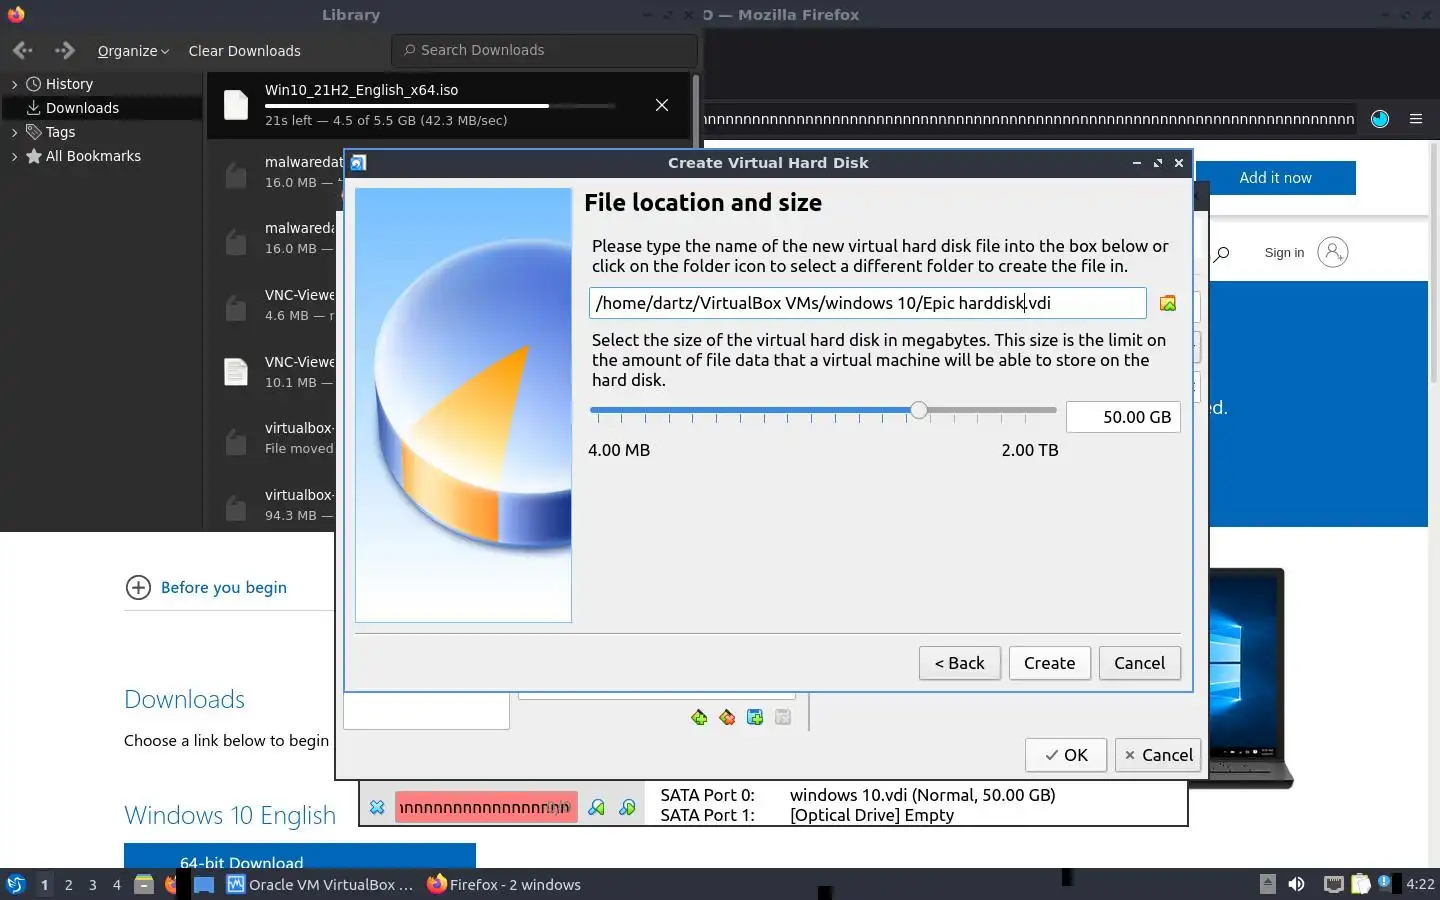Switch to Firefox - 2 windows taskbar item
This screenshot has height=900, width=1440.
coord(504,884)
